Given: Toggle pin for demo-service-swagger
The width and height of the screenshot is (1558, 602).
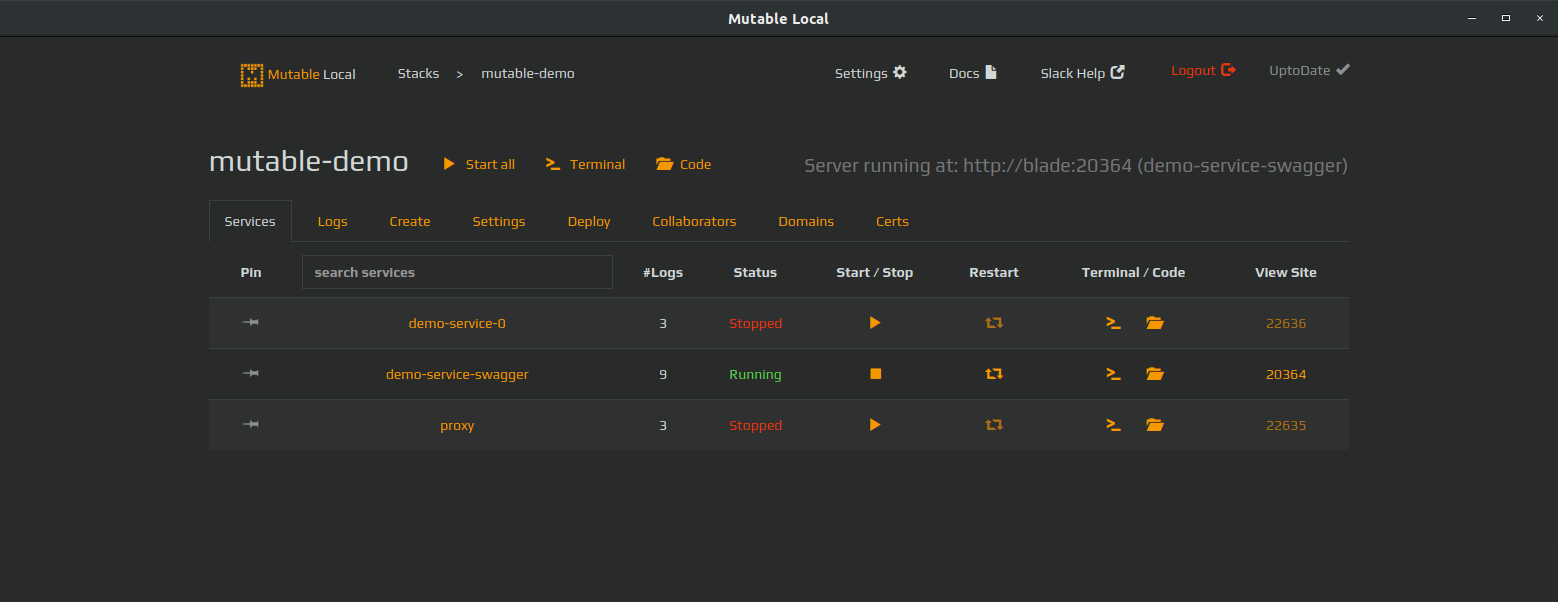Looking at the screenshot, I should click(251, 373).
